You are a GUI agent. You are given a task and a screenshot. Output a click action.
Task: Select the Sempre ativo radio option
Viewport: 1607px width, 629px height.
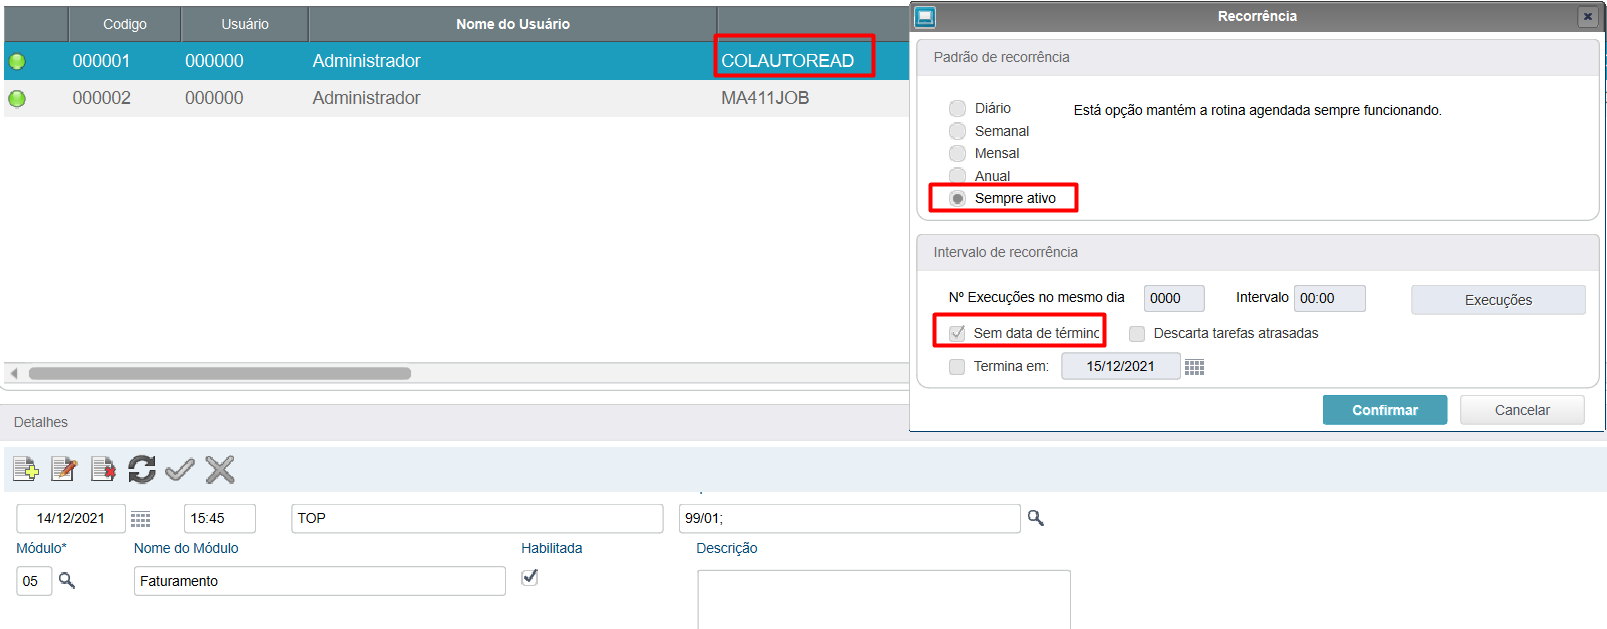[958, 198]
